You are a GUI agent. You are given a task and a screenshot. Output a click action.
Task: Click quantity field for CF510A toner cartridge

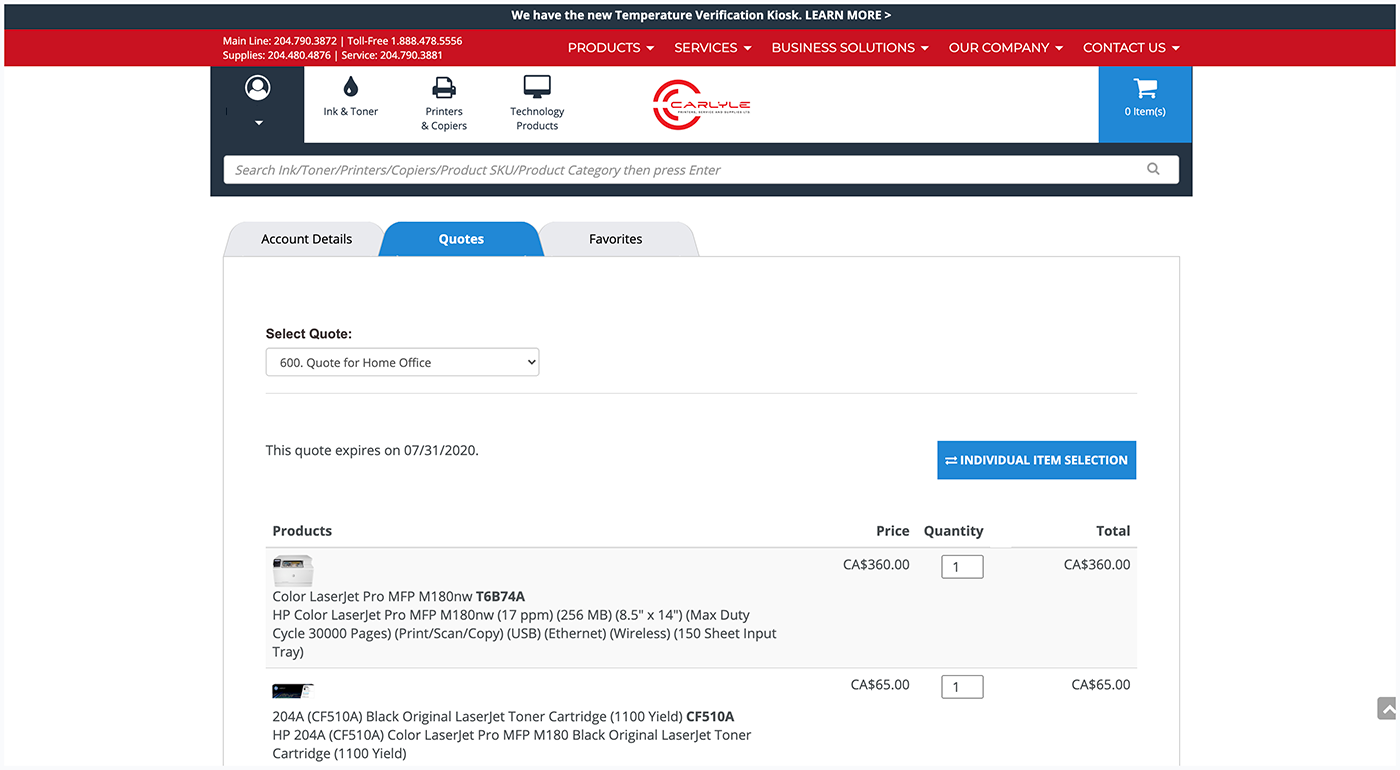tap(962, 687)
